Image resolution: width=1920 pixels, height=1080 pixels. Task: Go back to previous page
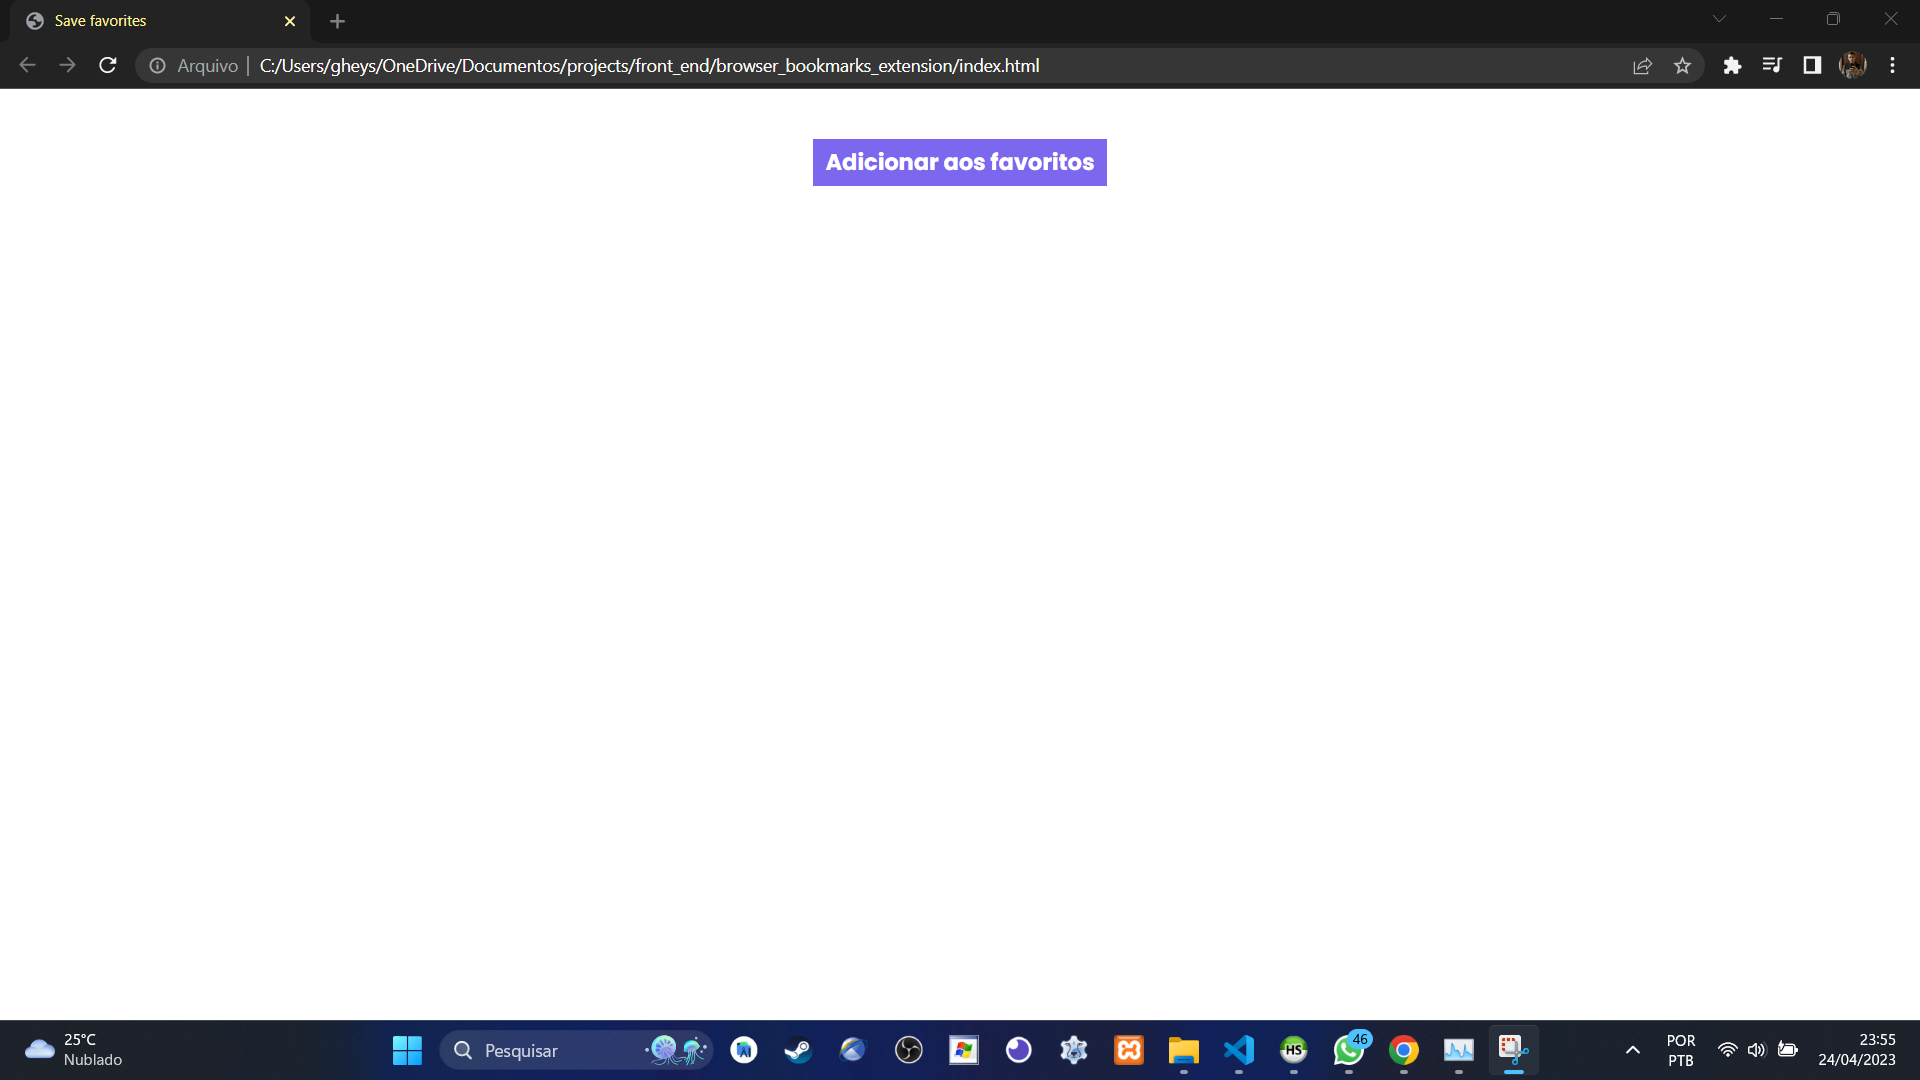click(x=28, y=66)
